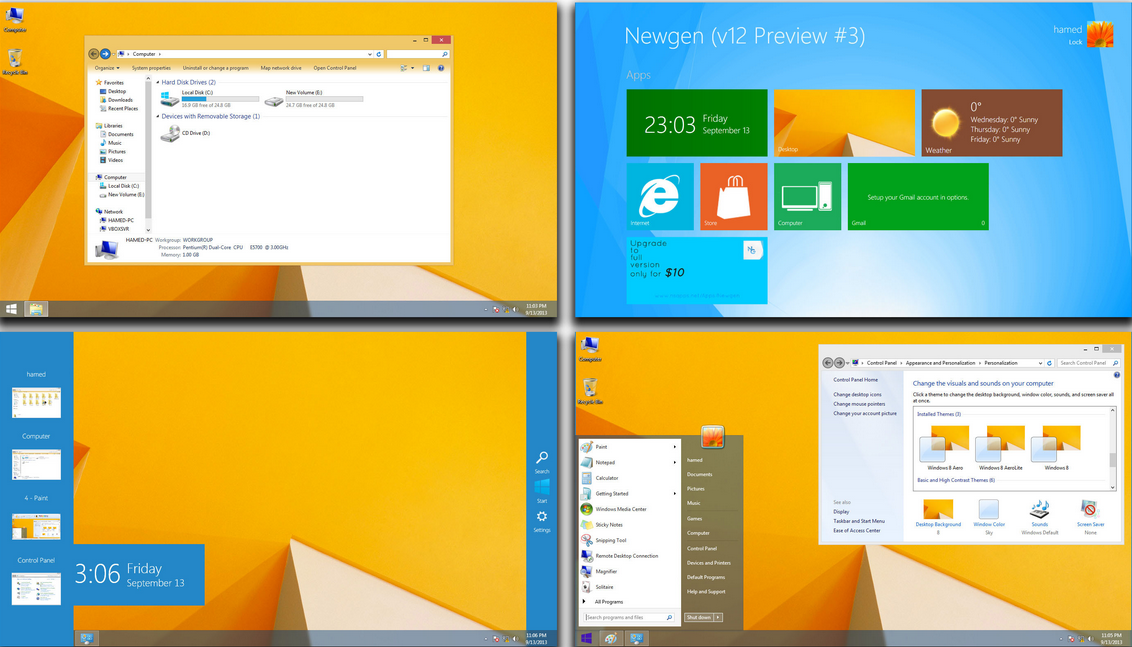The image size is (1132, 647).
Task: Select VBOXSVR under Network in Explorer
Action: (115, 229)
